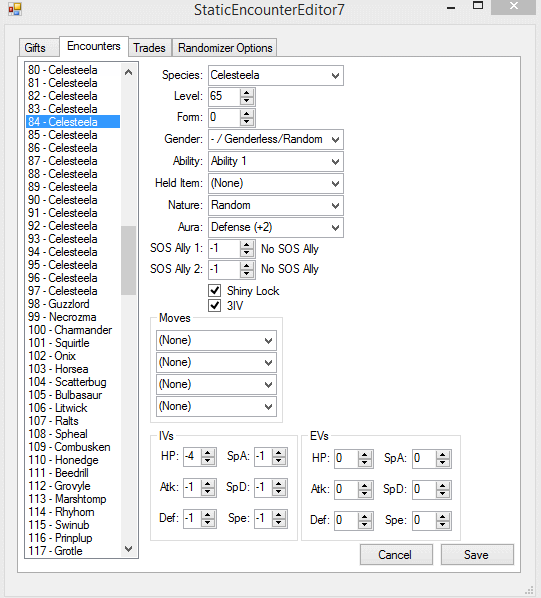Select list entry 106 - Litwick
The width and height of the screenshot is (541, 598).
tap(73, 408)
